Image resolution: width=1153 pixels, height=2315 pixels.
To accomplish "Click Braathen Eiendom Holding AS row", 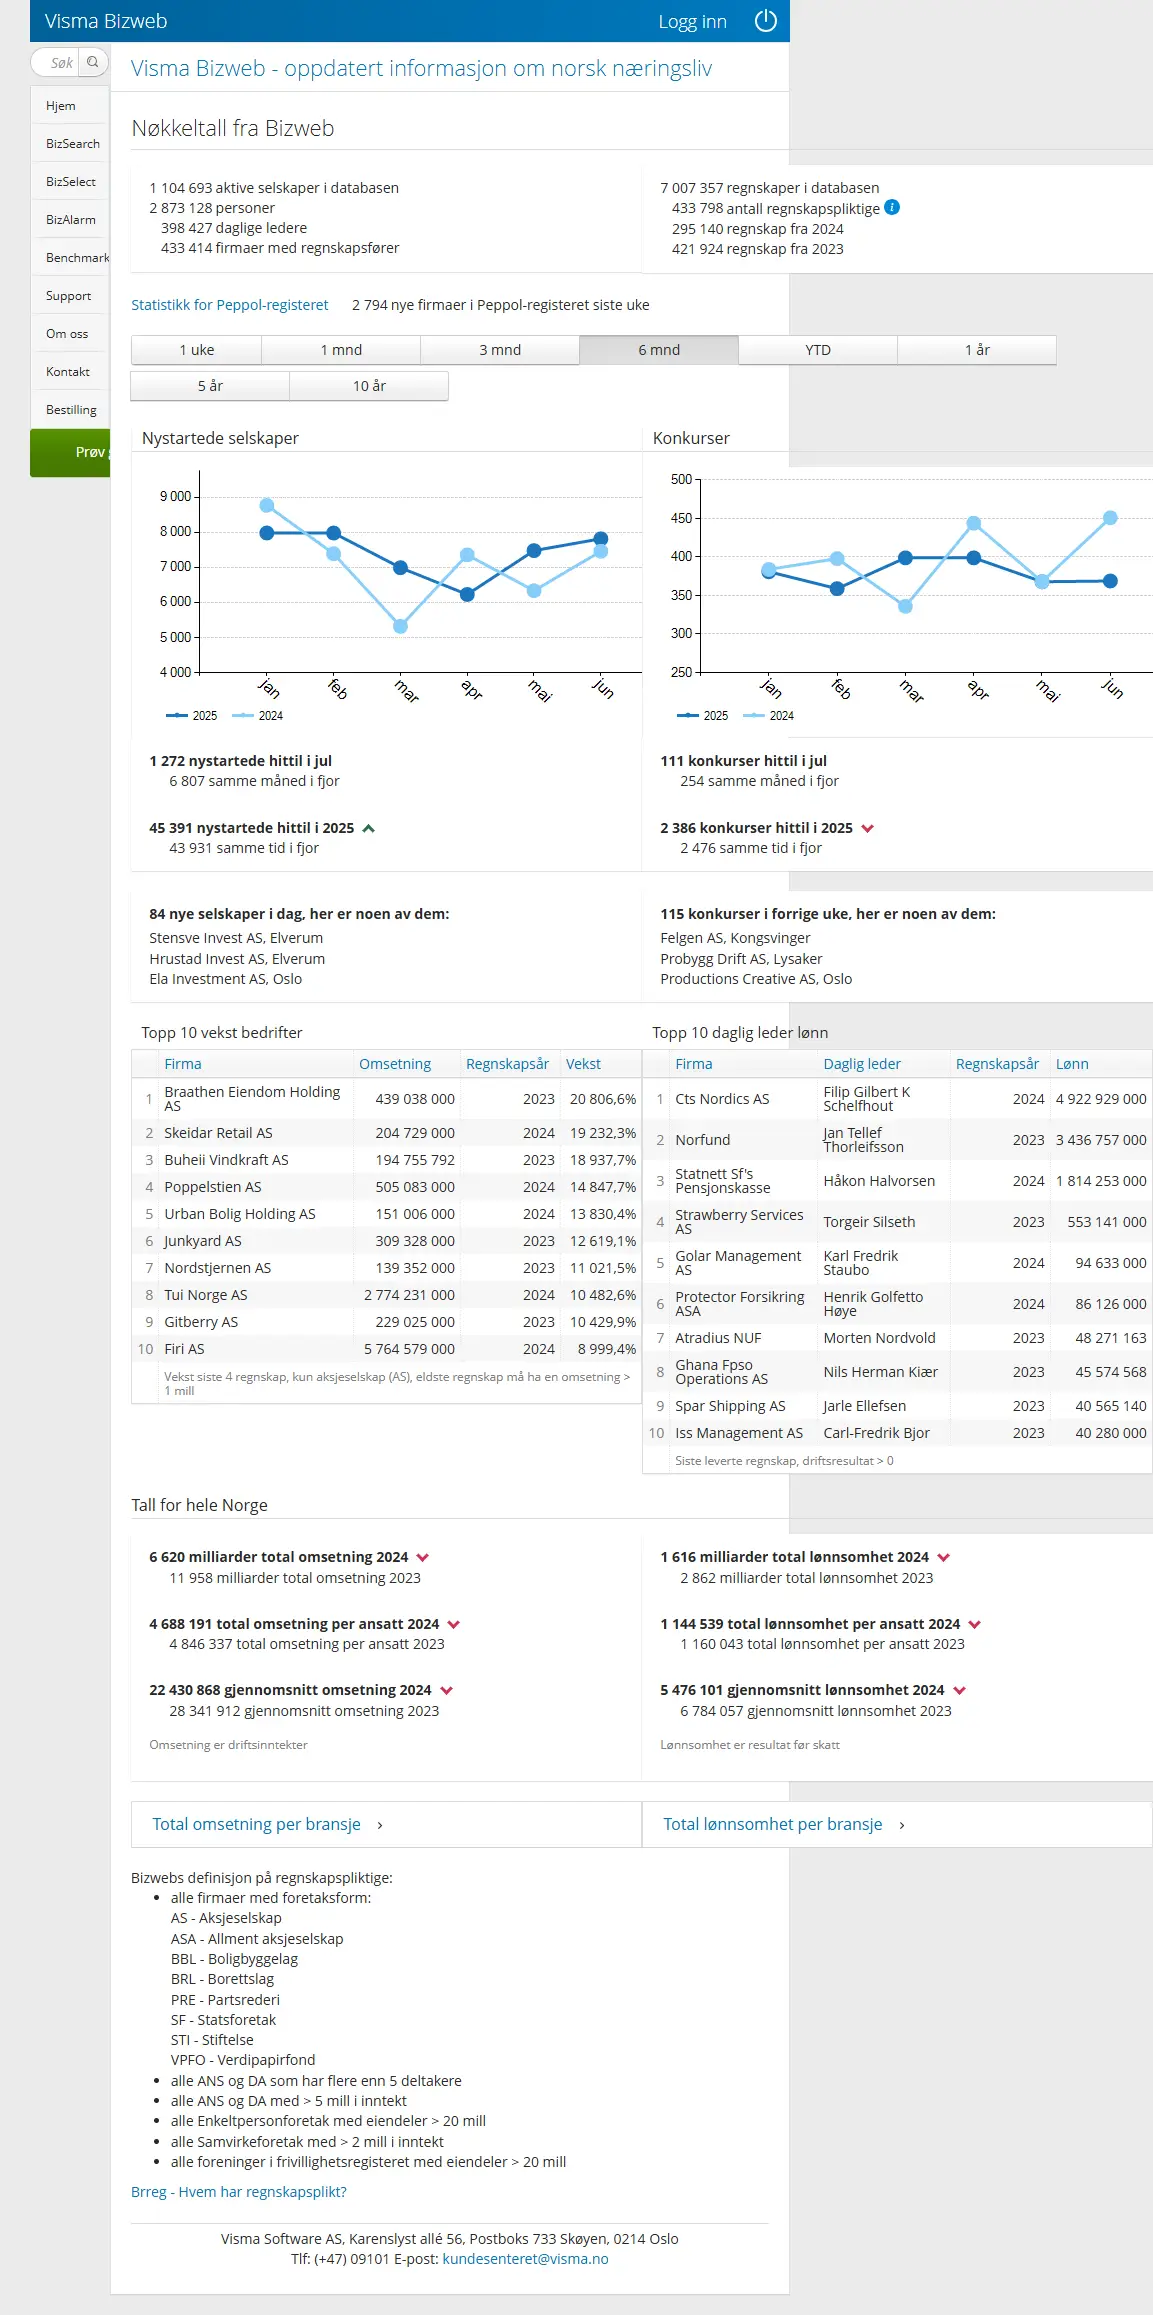I will pos(386,1099).
